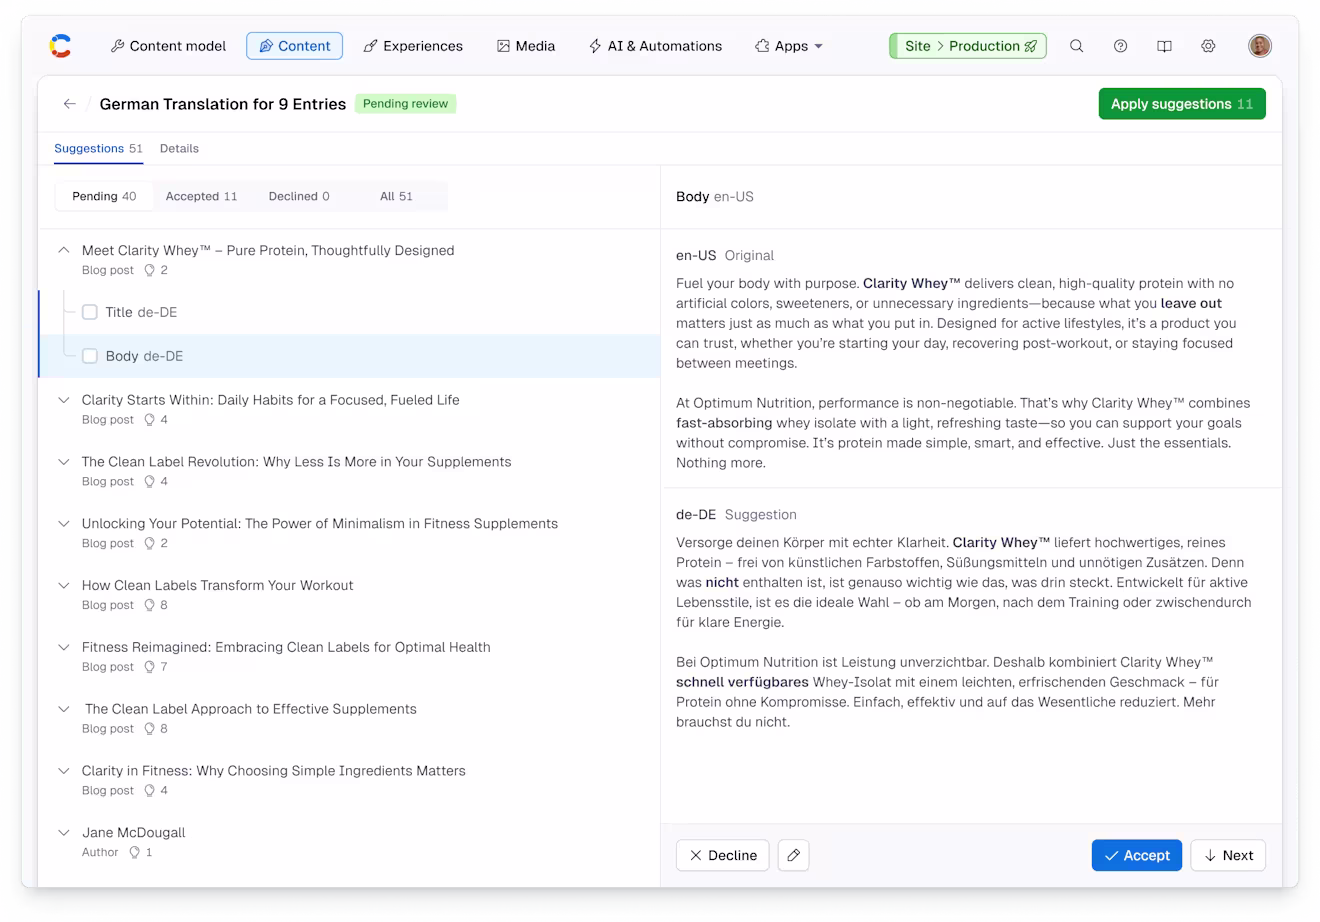Open the help question mark icon

click(x=1120, y=46)
